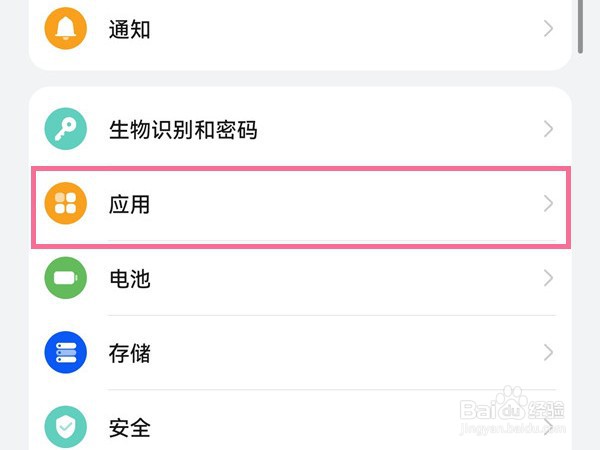This screenshot has height=450, width=600.
Task: Go to 存储 settings
Action: [129, 352]
